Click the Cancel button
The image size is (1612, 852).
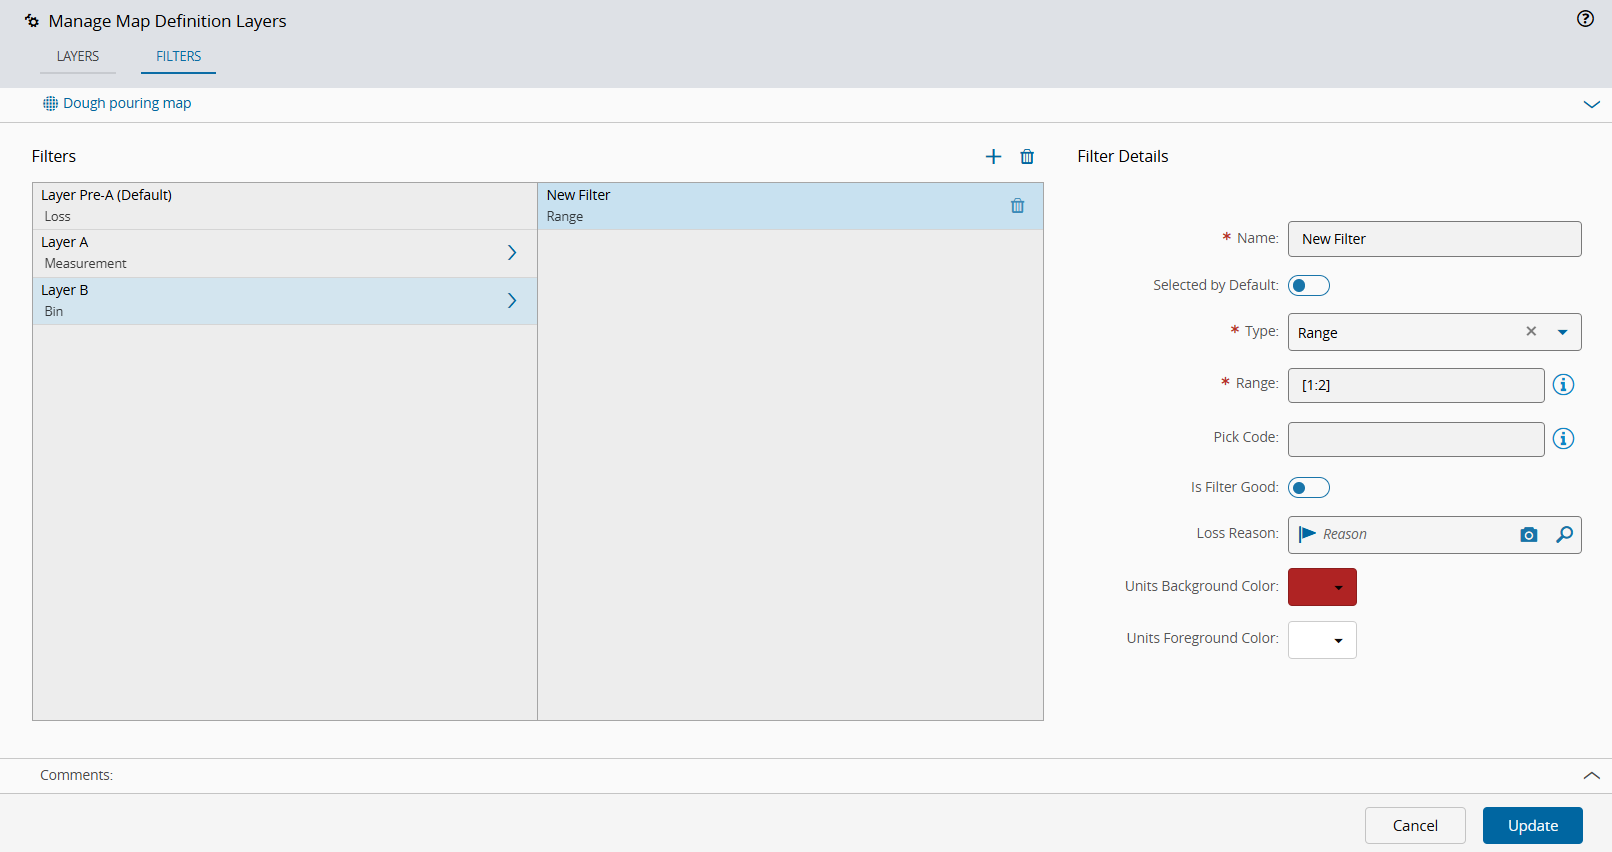[x=1415, y=825]
